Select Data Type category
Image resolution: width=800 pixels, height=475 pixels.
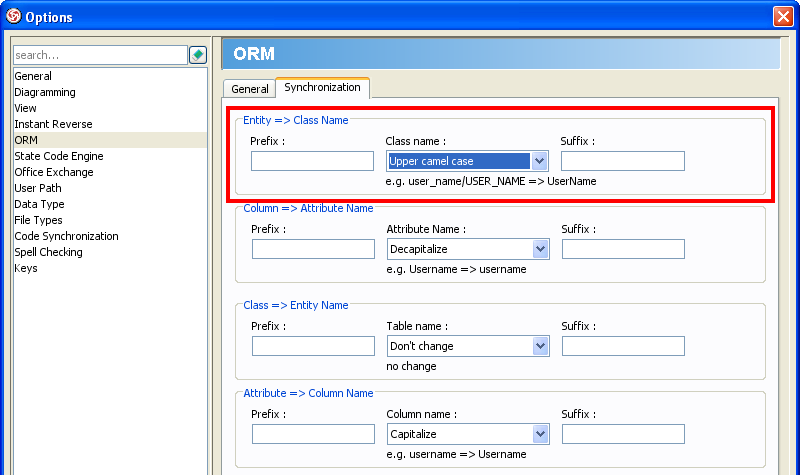coord(110,204)
